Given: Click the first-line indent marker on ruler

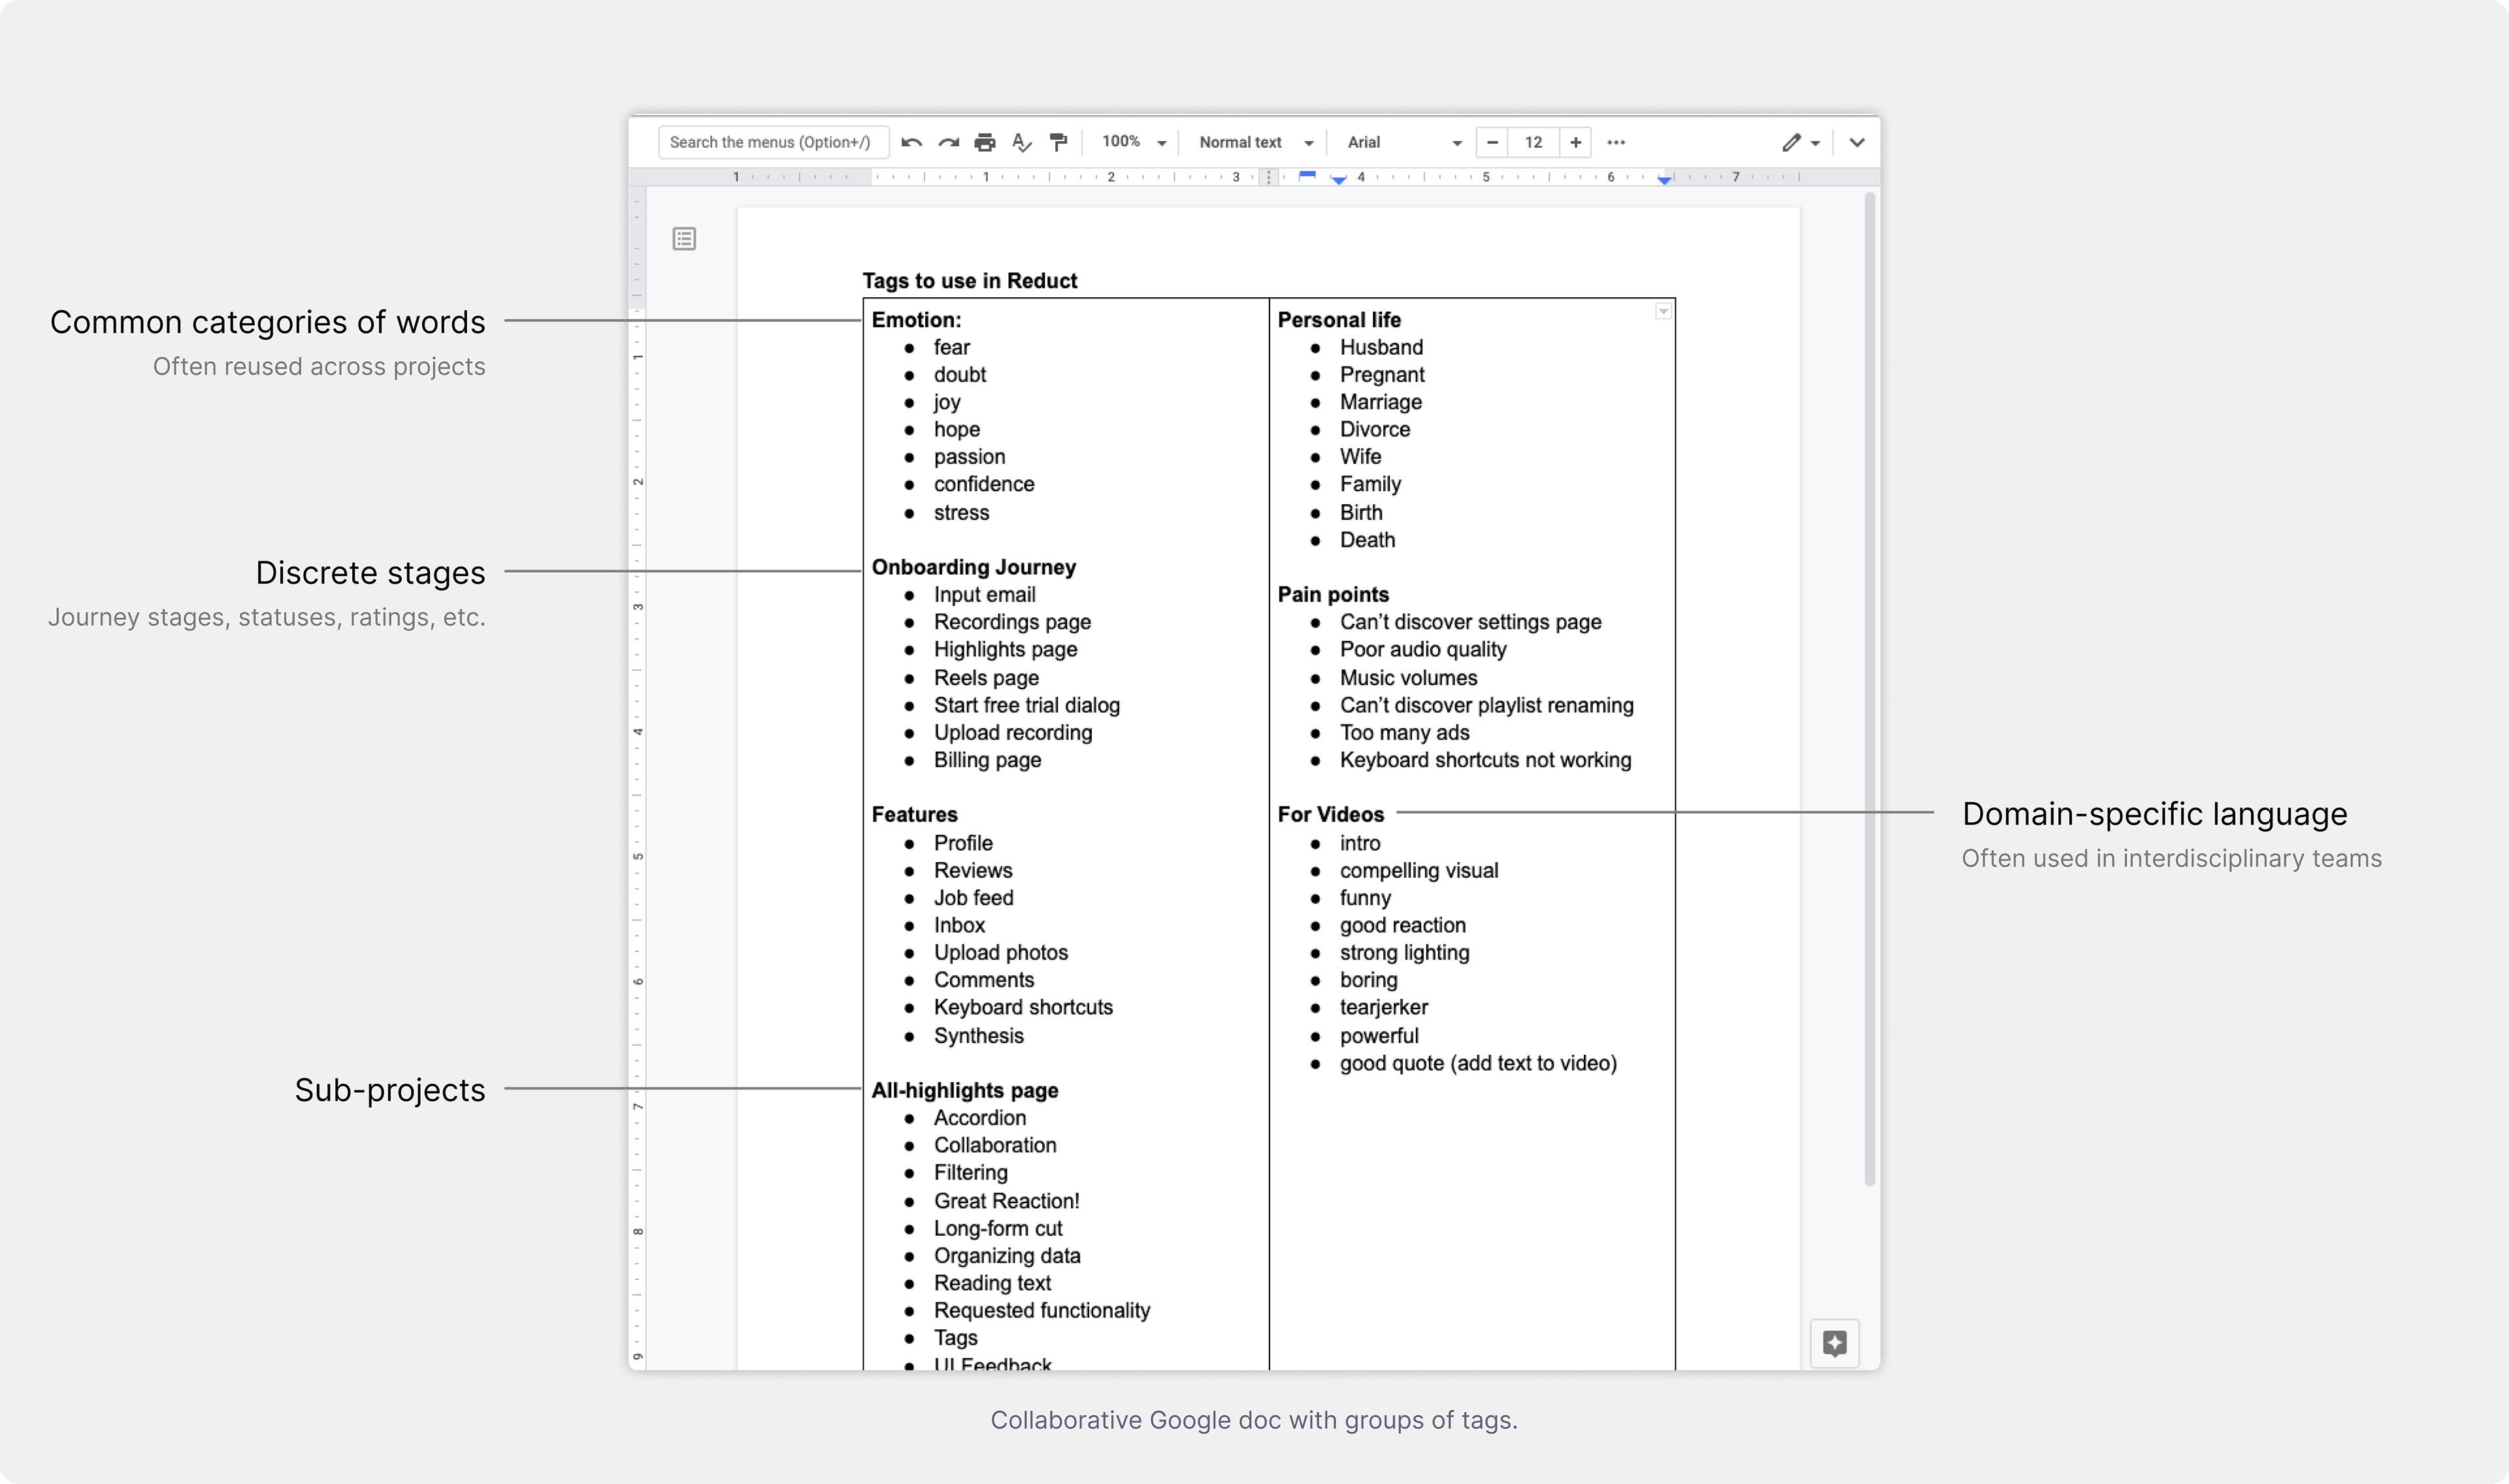Looking at the screenshot, I should [x=1307, y=174].
